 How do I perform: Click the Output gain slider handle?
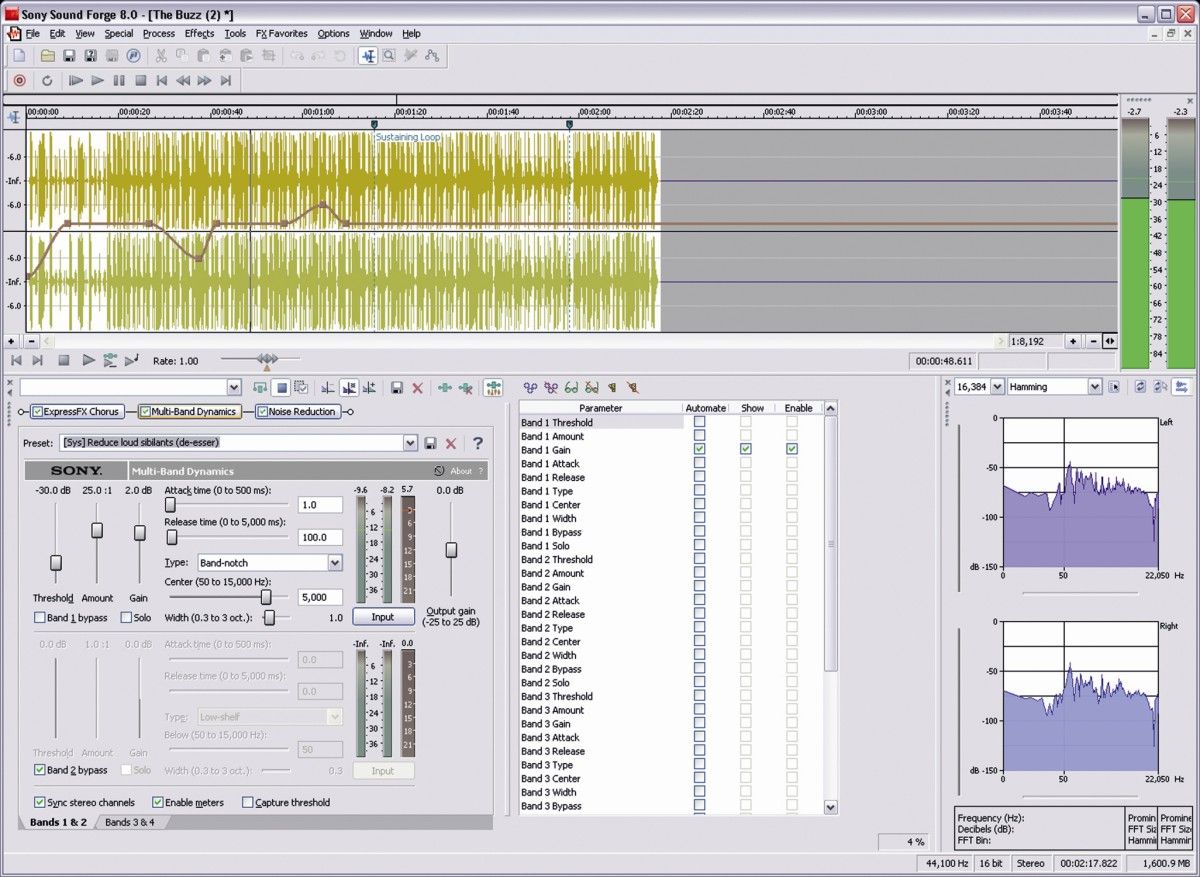(451, 550)
